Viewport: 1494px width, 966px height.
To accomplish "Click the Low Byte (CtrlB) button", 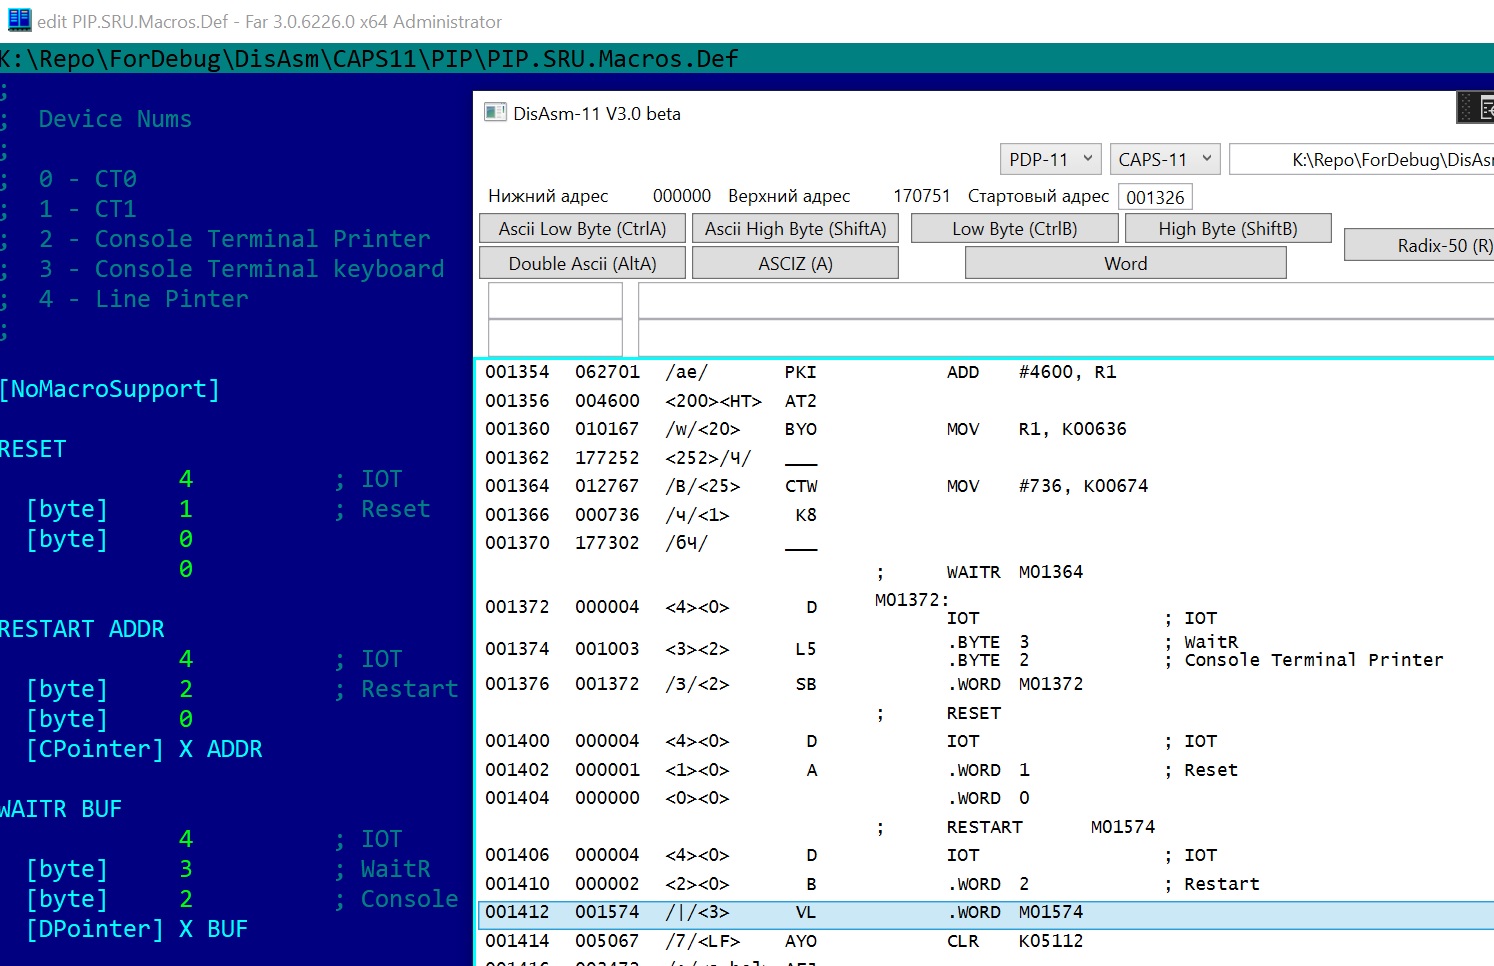I will [x=1014, y=229].
